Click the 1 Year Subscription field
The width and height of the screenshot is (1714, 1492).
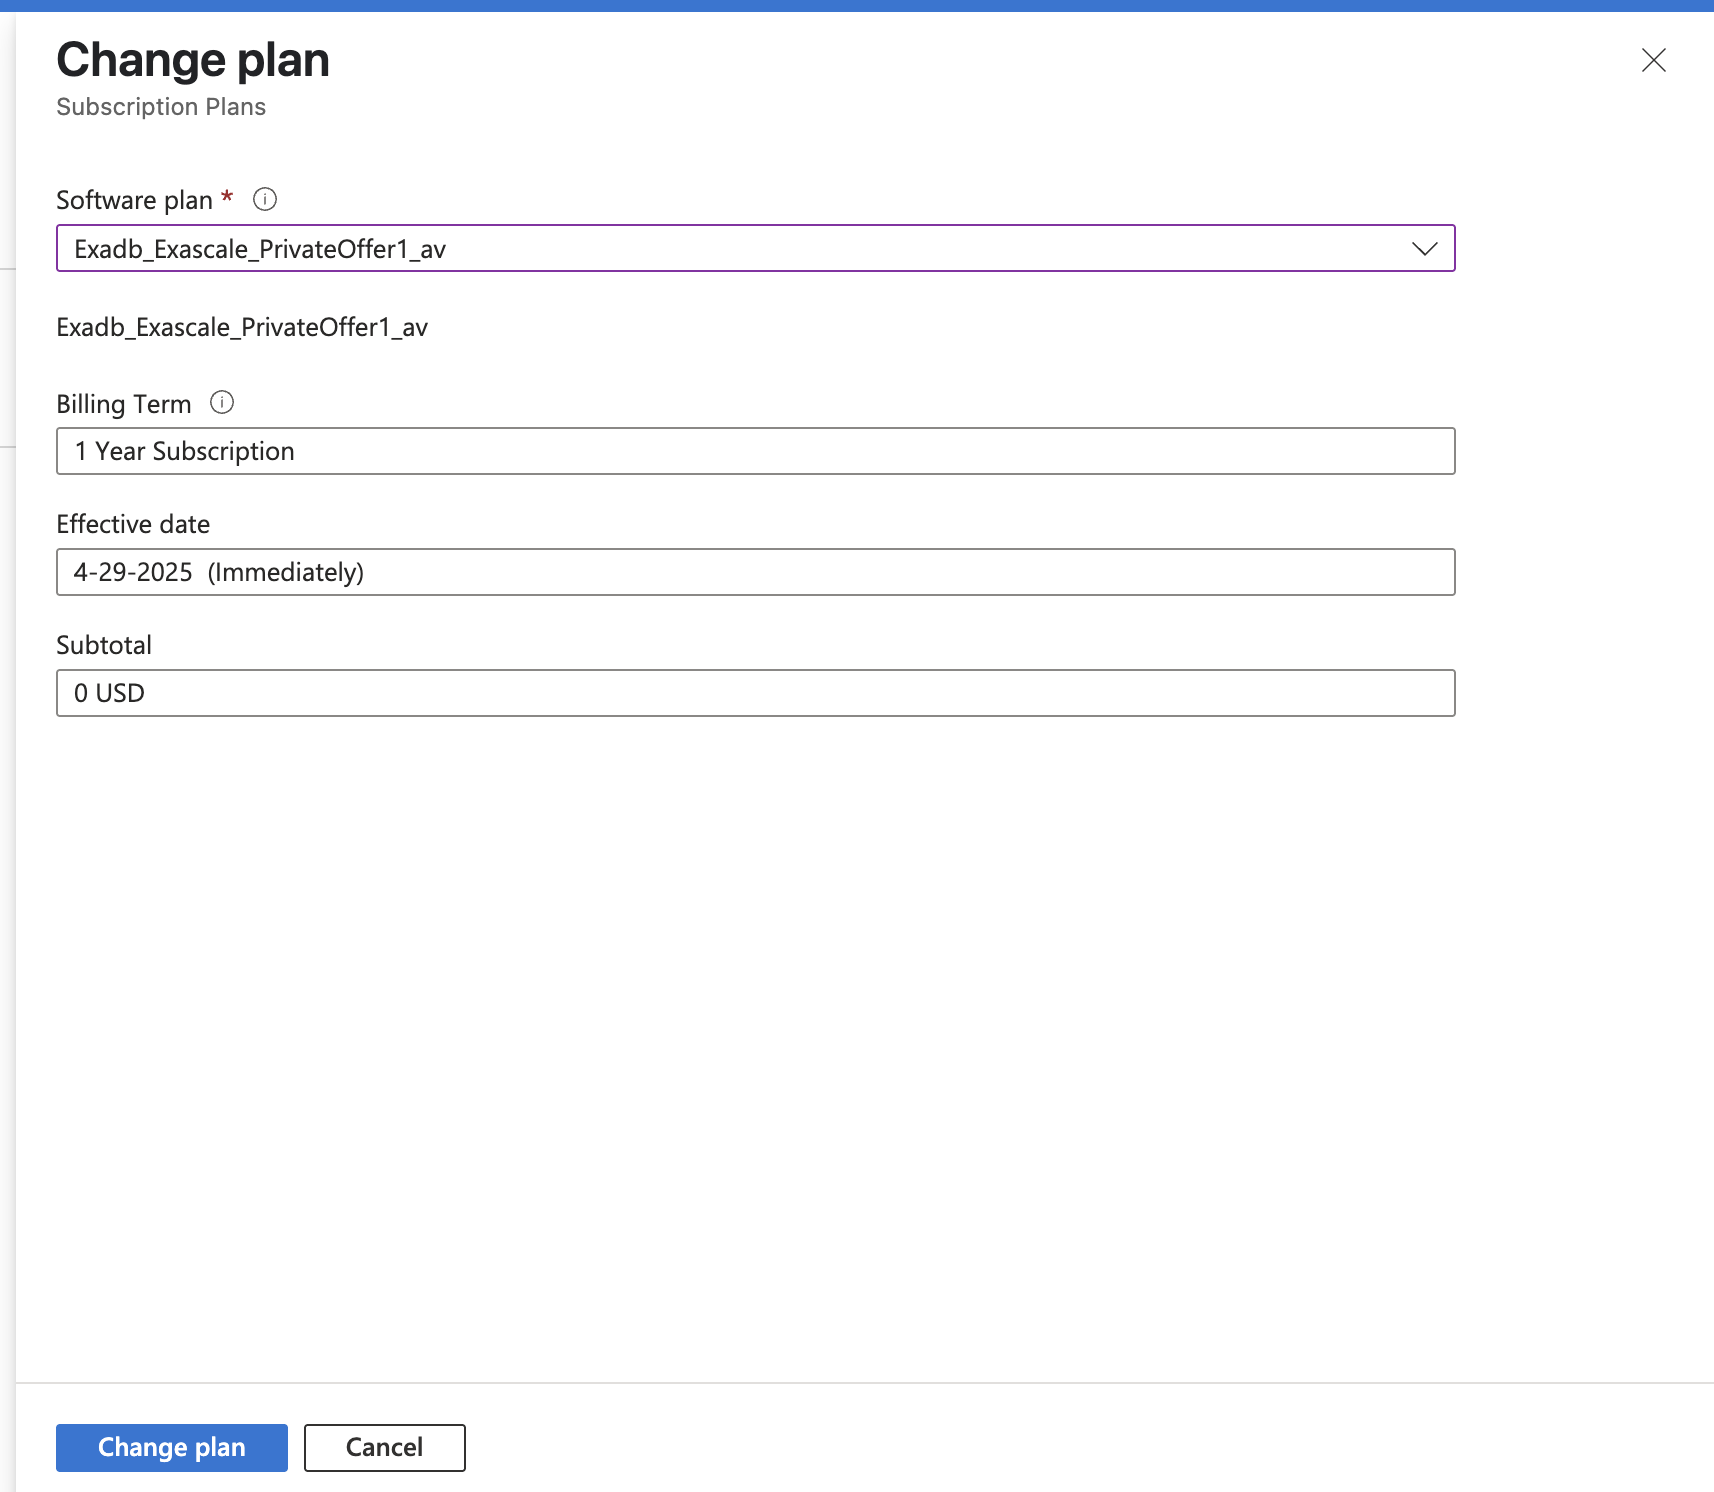(x=755, y=452)
